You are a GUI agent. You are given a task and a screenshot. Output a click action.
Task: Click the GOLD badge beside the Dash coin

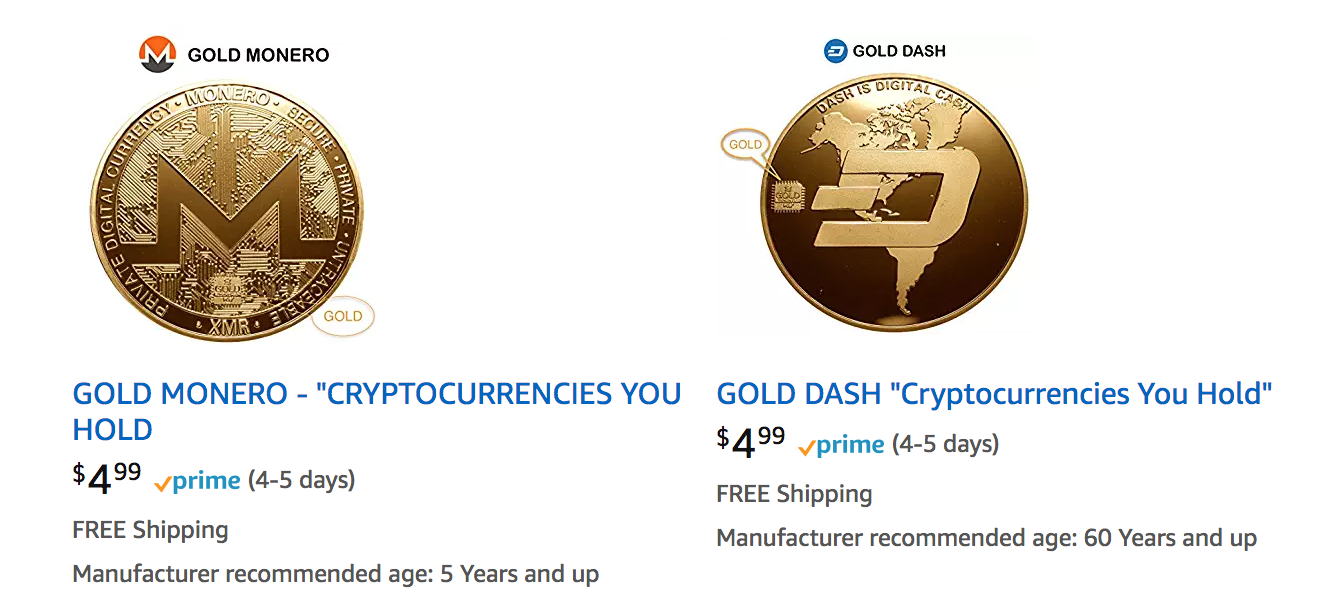(745, 145)
